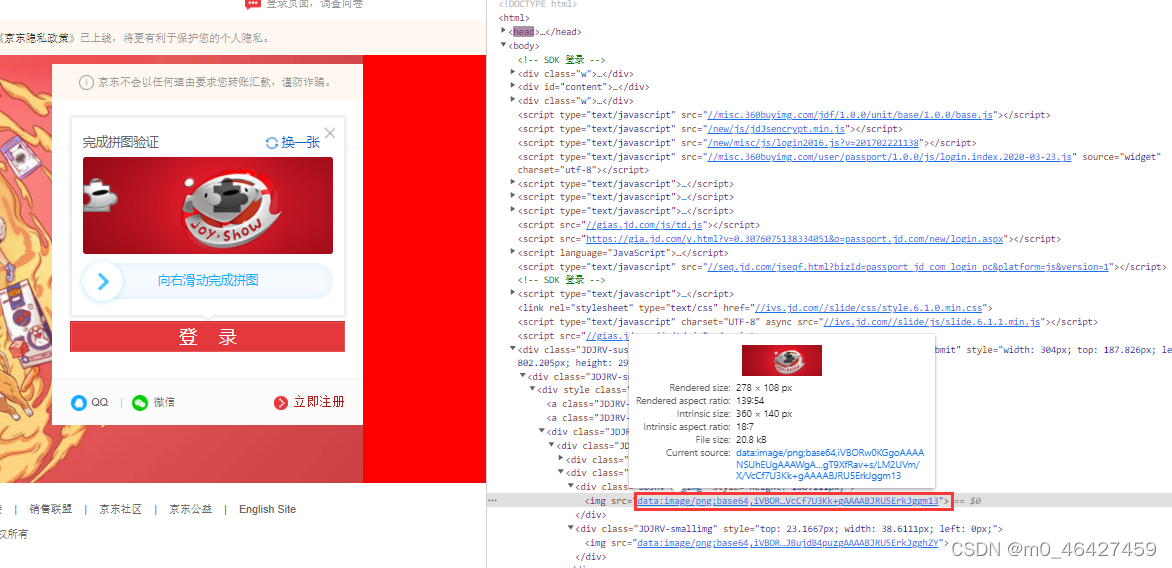Close the 完成拼图验证 captcha popup
The width and height of the screenshot is (1172, 568).
point(330,133)
